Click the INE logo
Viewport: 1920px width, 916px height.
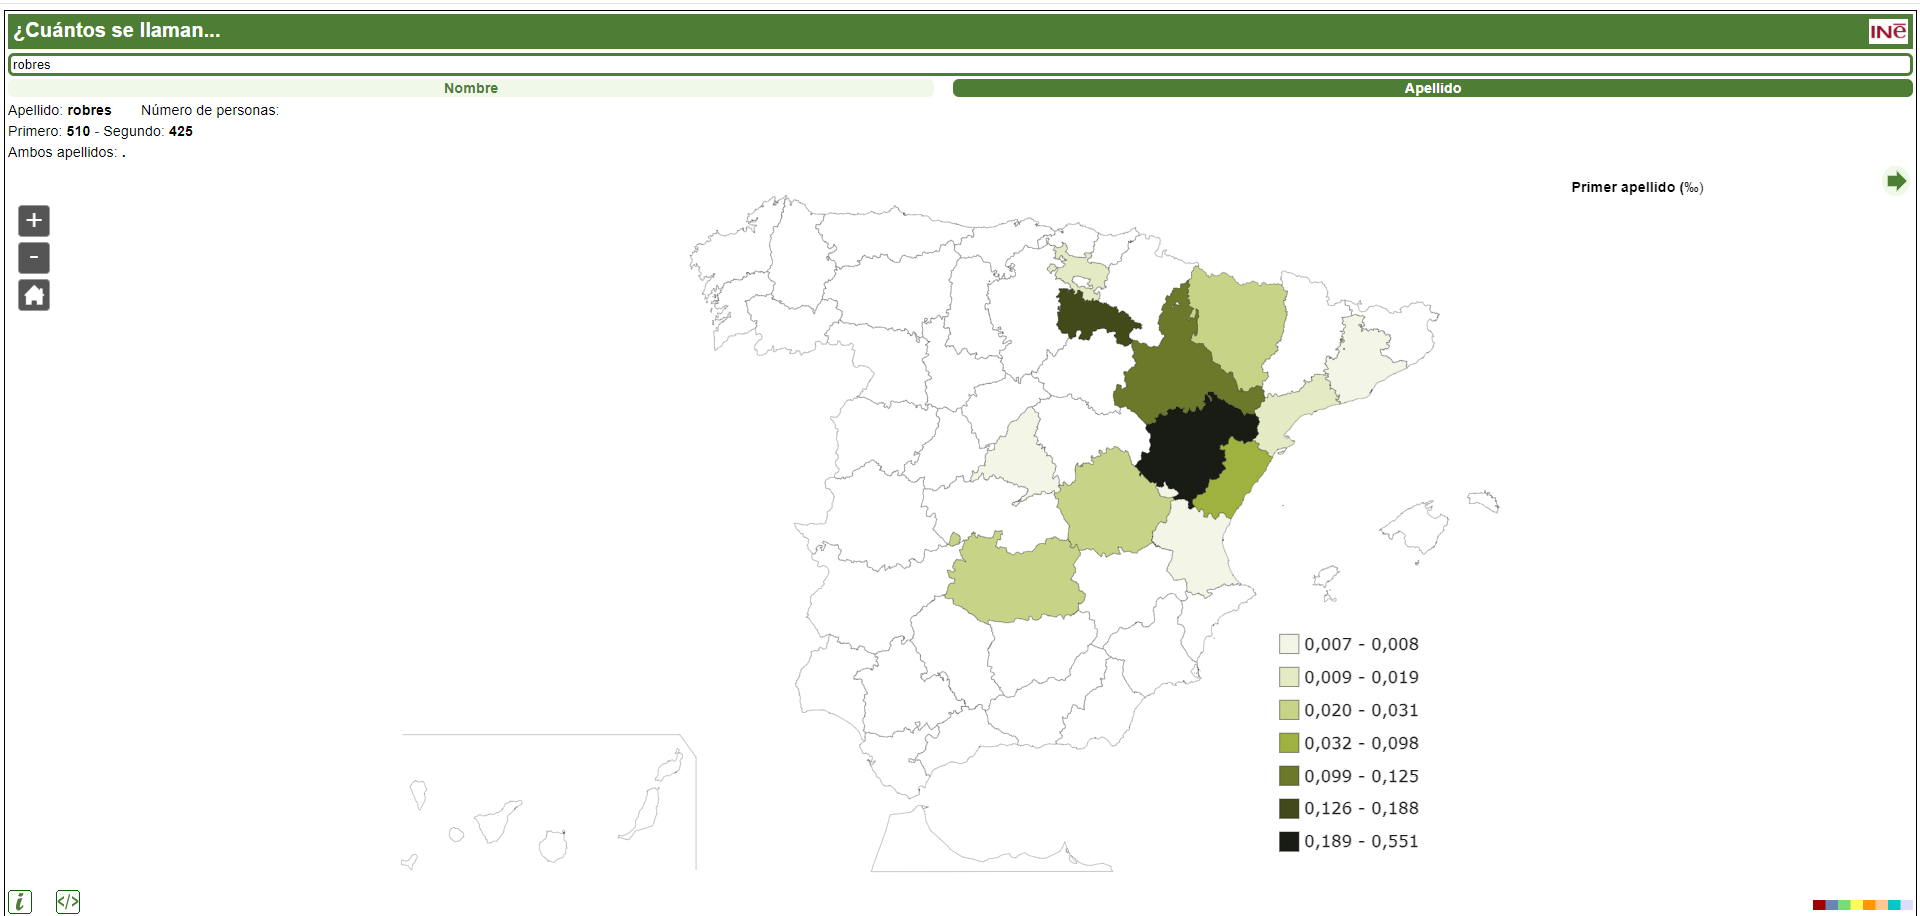[x=1888, y=31]
